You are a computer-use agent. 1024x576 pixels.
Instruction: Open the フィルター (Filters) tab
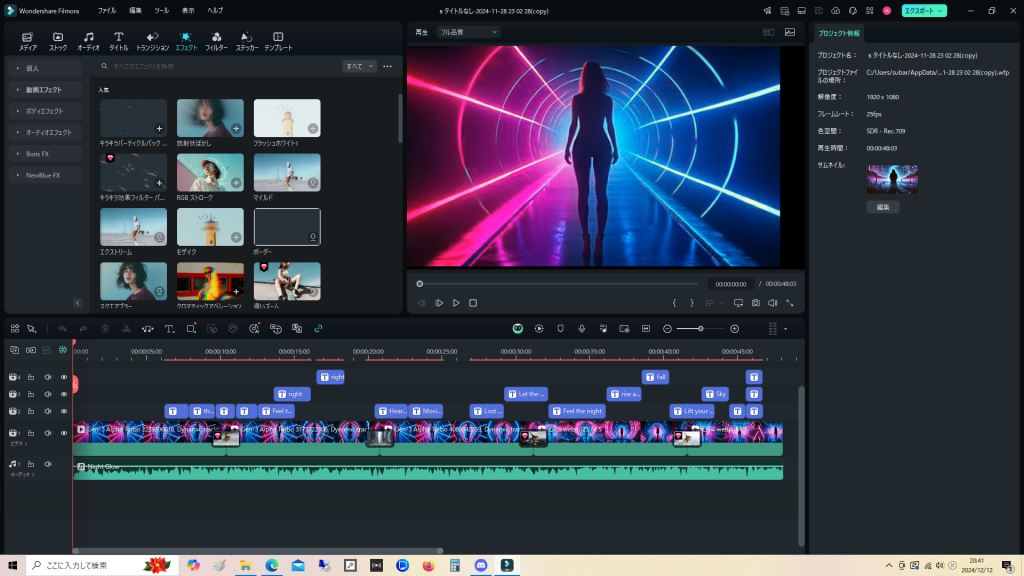(x=216, y=41)
